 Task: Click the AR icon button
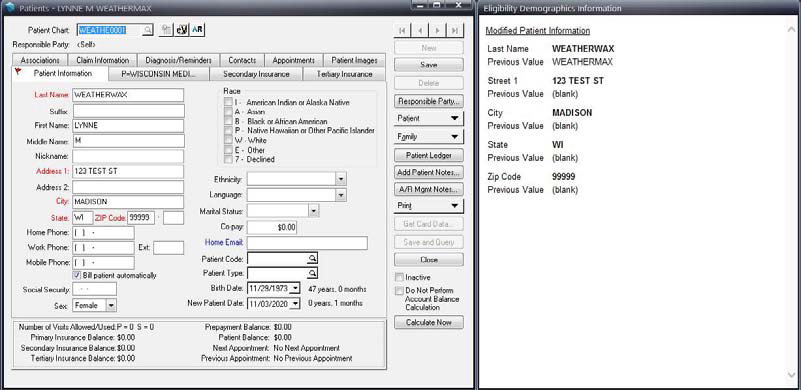197,30
